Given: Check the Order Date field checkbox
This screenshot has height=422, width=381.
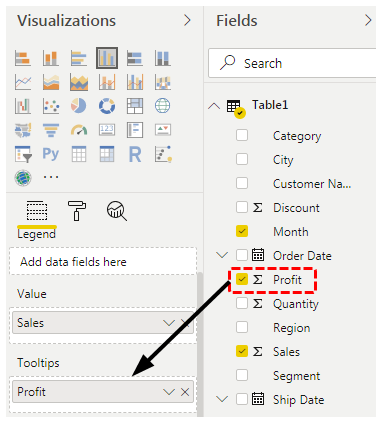Looking at the screenshot, I should pos(242,255).
